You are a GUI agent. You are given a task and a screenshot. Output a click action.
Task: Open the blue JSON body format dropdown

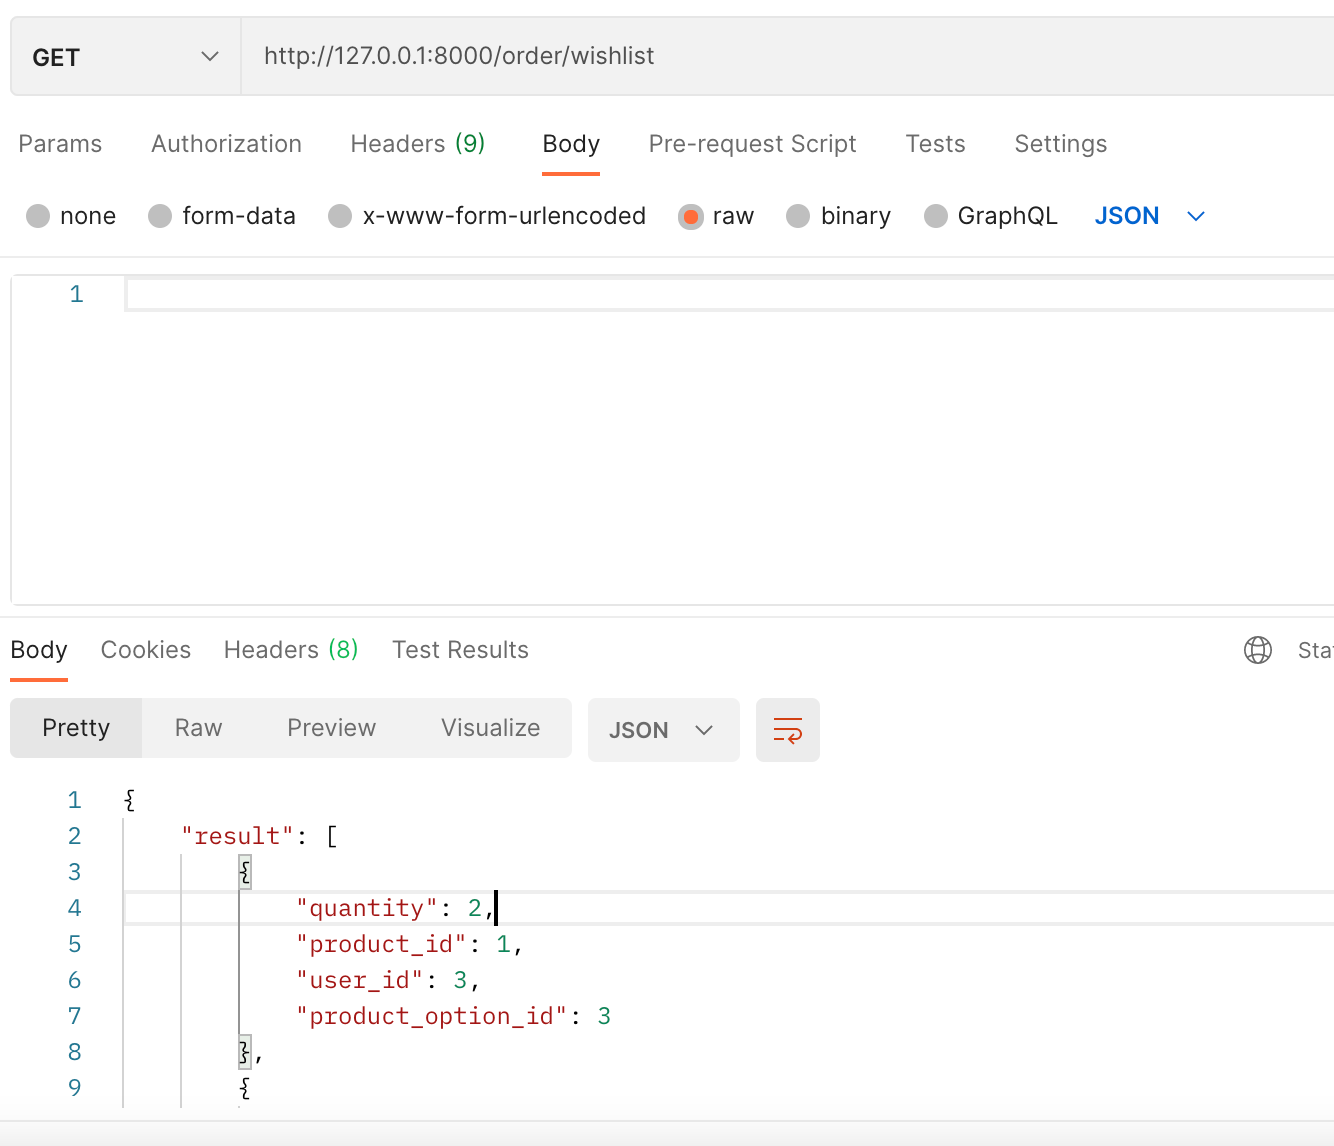click(x=1149, y=216)
